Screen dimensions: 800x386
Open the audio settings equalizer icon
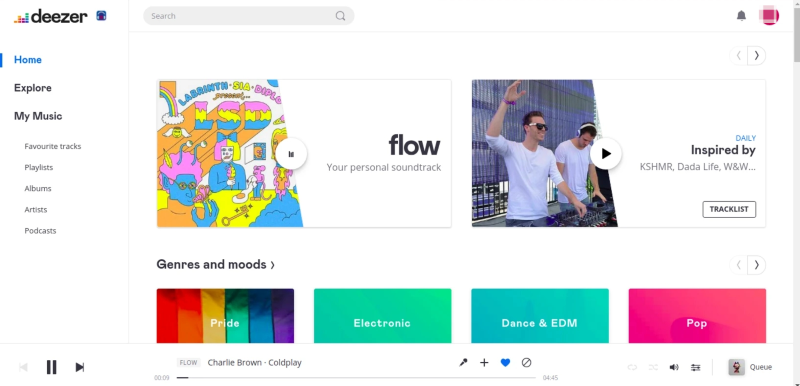point(695,367)
